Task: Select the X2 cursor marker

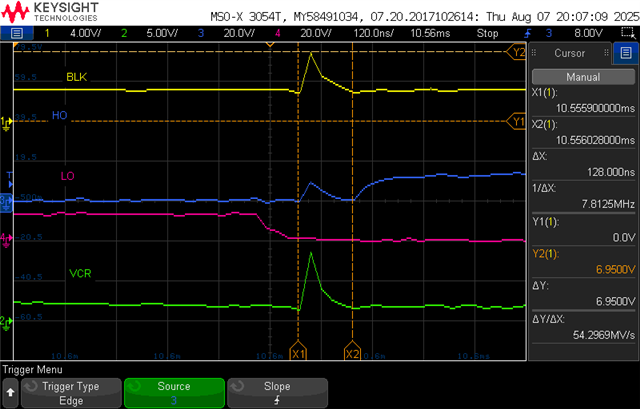Action: (352, 352)
